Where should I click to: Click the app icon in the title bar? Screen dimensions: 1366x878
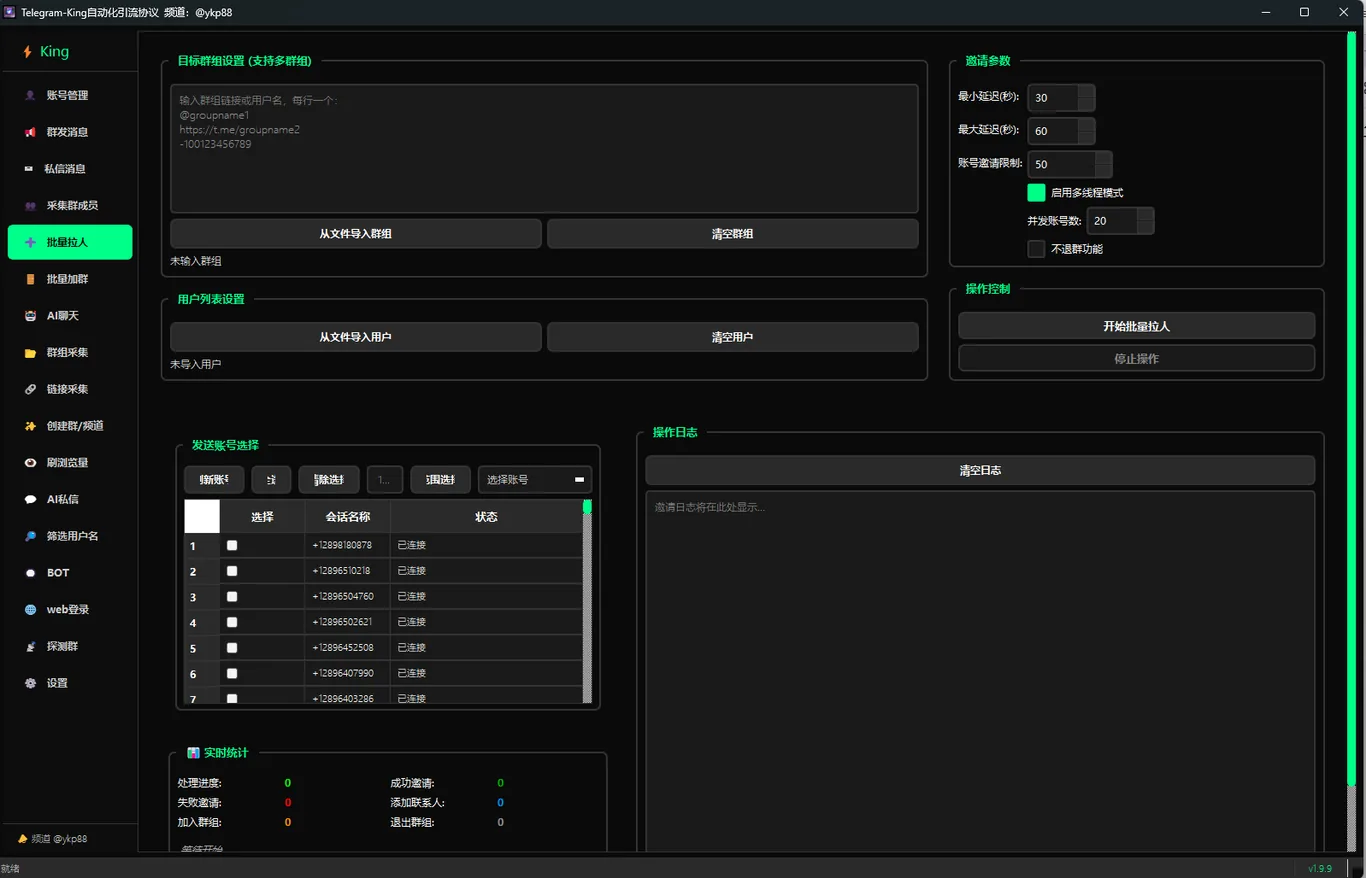(x=10, y=12)
